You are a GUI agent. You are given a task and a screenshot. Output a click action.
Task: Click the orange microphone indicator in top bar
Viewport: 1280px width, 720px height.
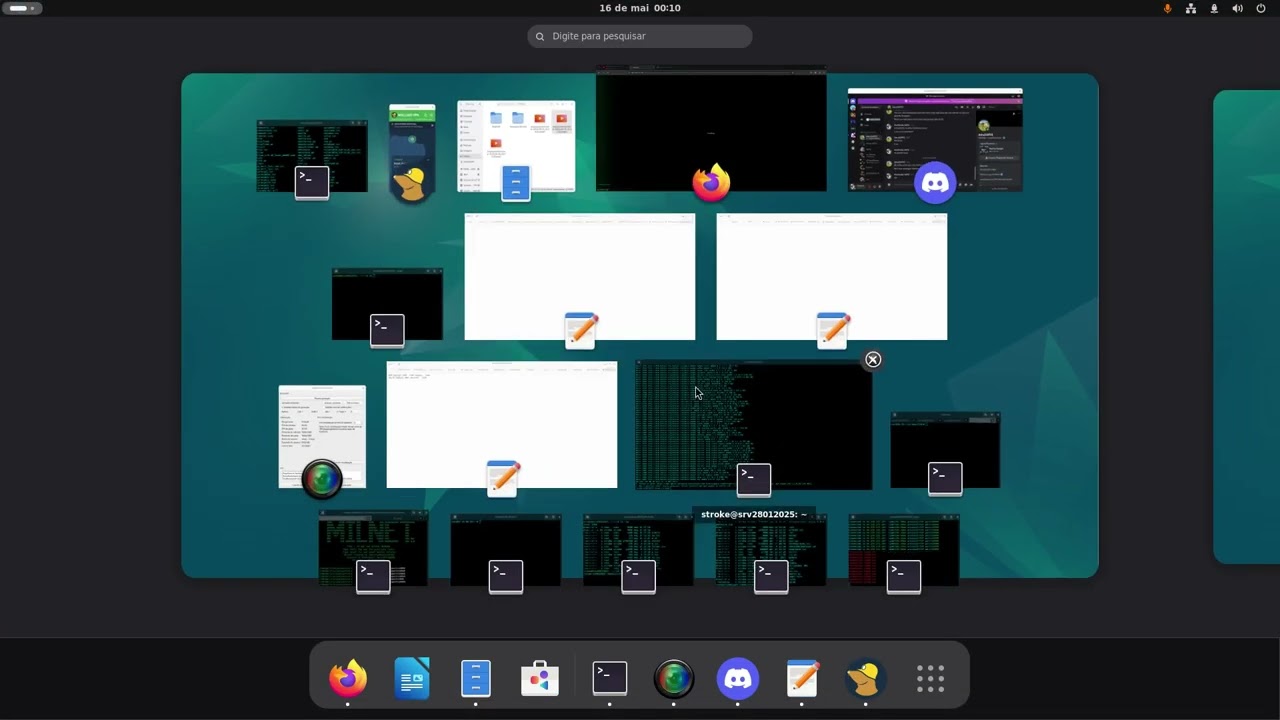click(x=1167, y=8)
